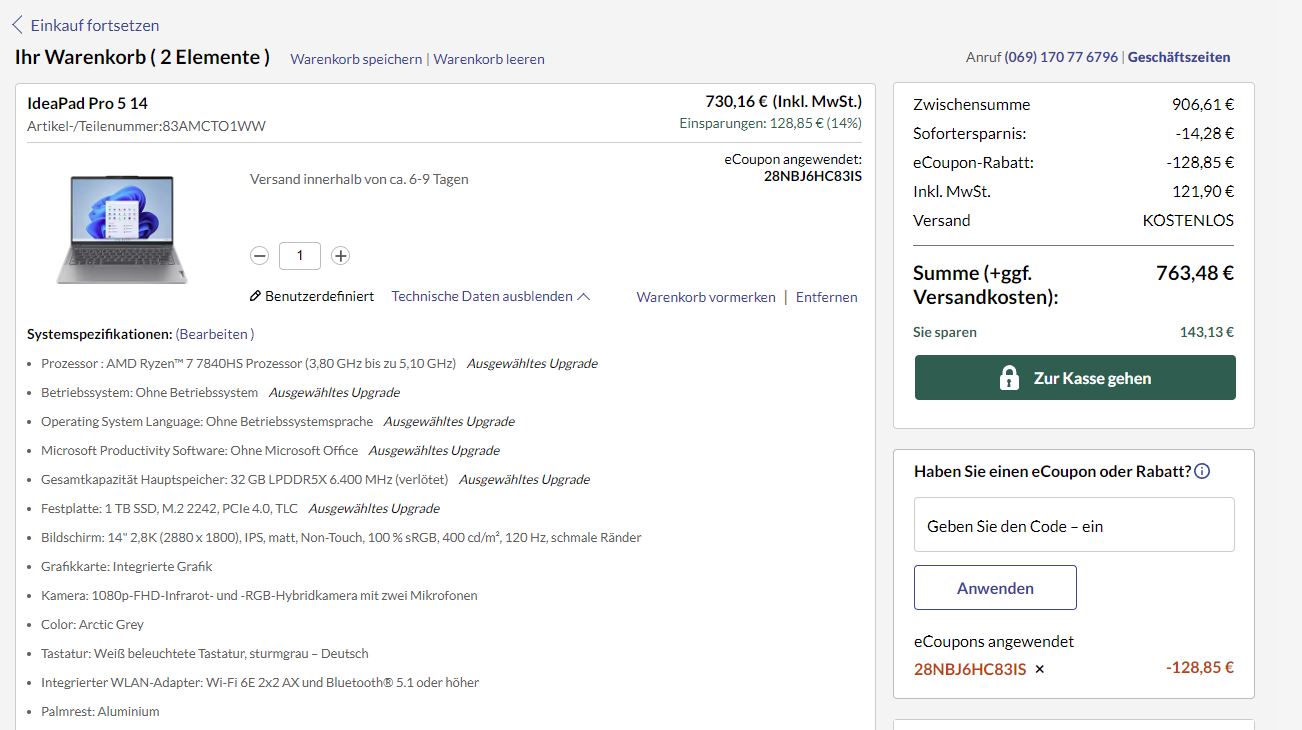Click the quantity field showing 1

(300, 256)
